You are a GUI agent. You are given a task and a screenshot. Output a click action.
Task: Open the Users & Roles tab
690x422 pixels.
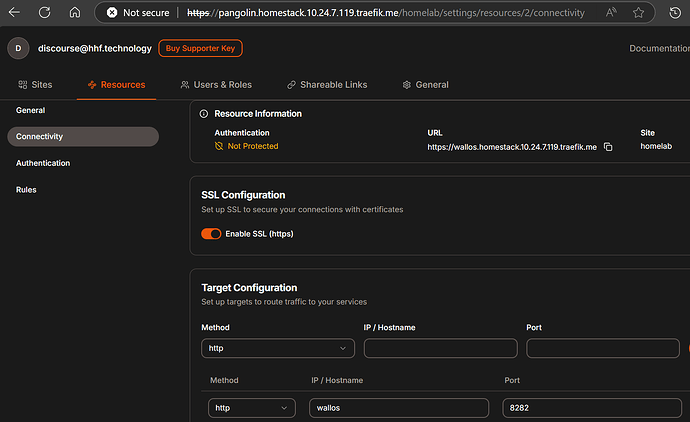click(x=216, y=84)
